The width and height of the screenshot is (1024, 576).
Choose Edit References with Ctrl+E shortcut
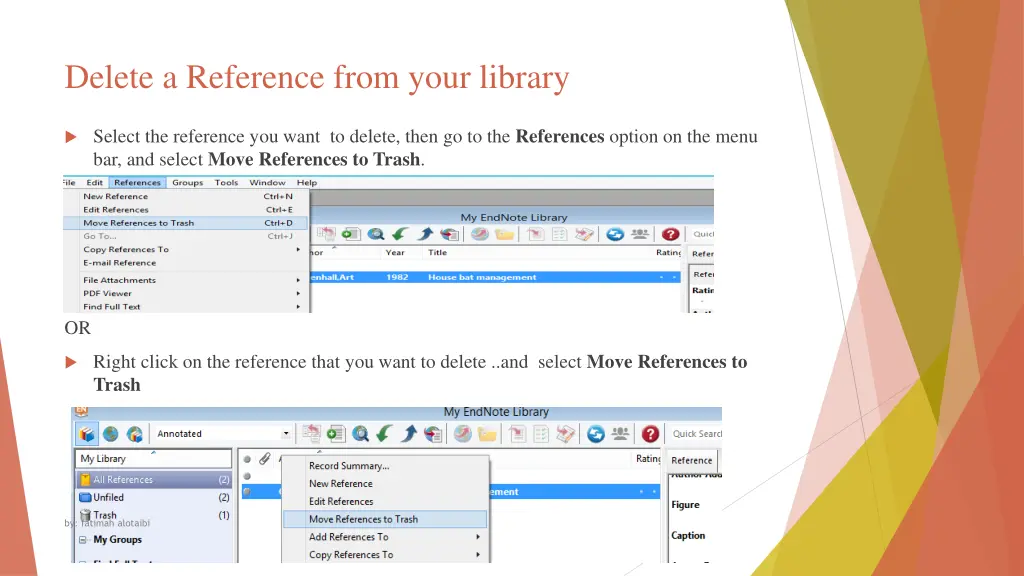[186, 210]
